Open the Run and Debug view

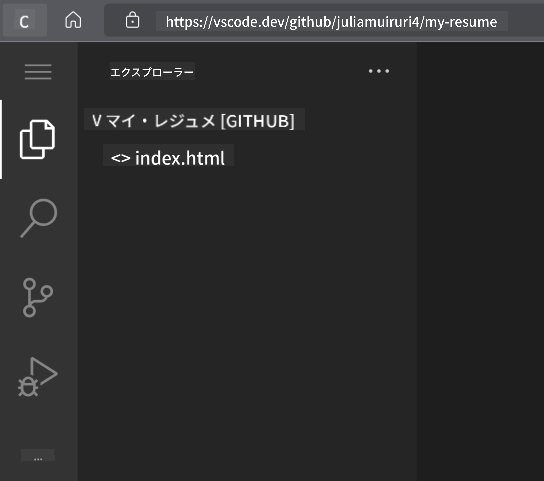coord(37,377)
